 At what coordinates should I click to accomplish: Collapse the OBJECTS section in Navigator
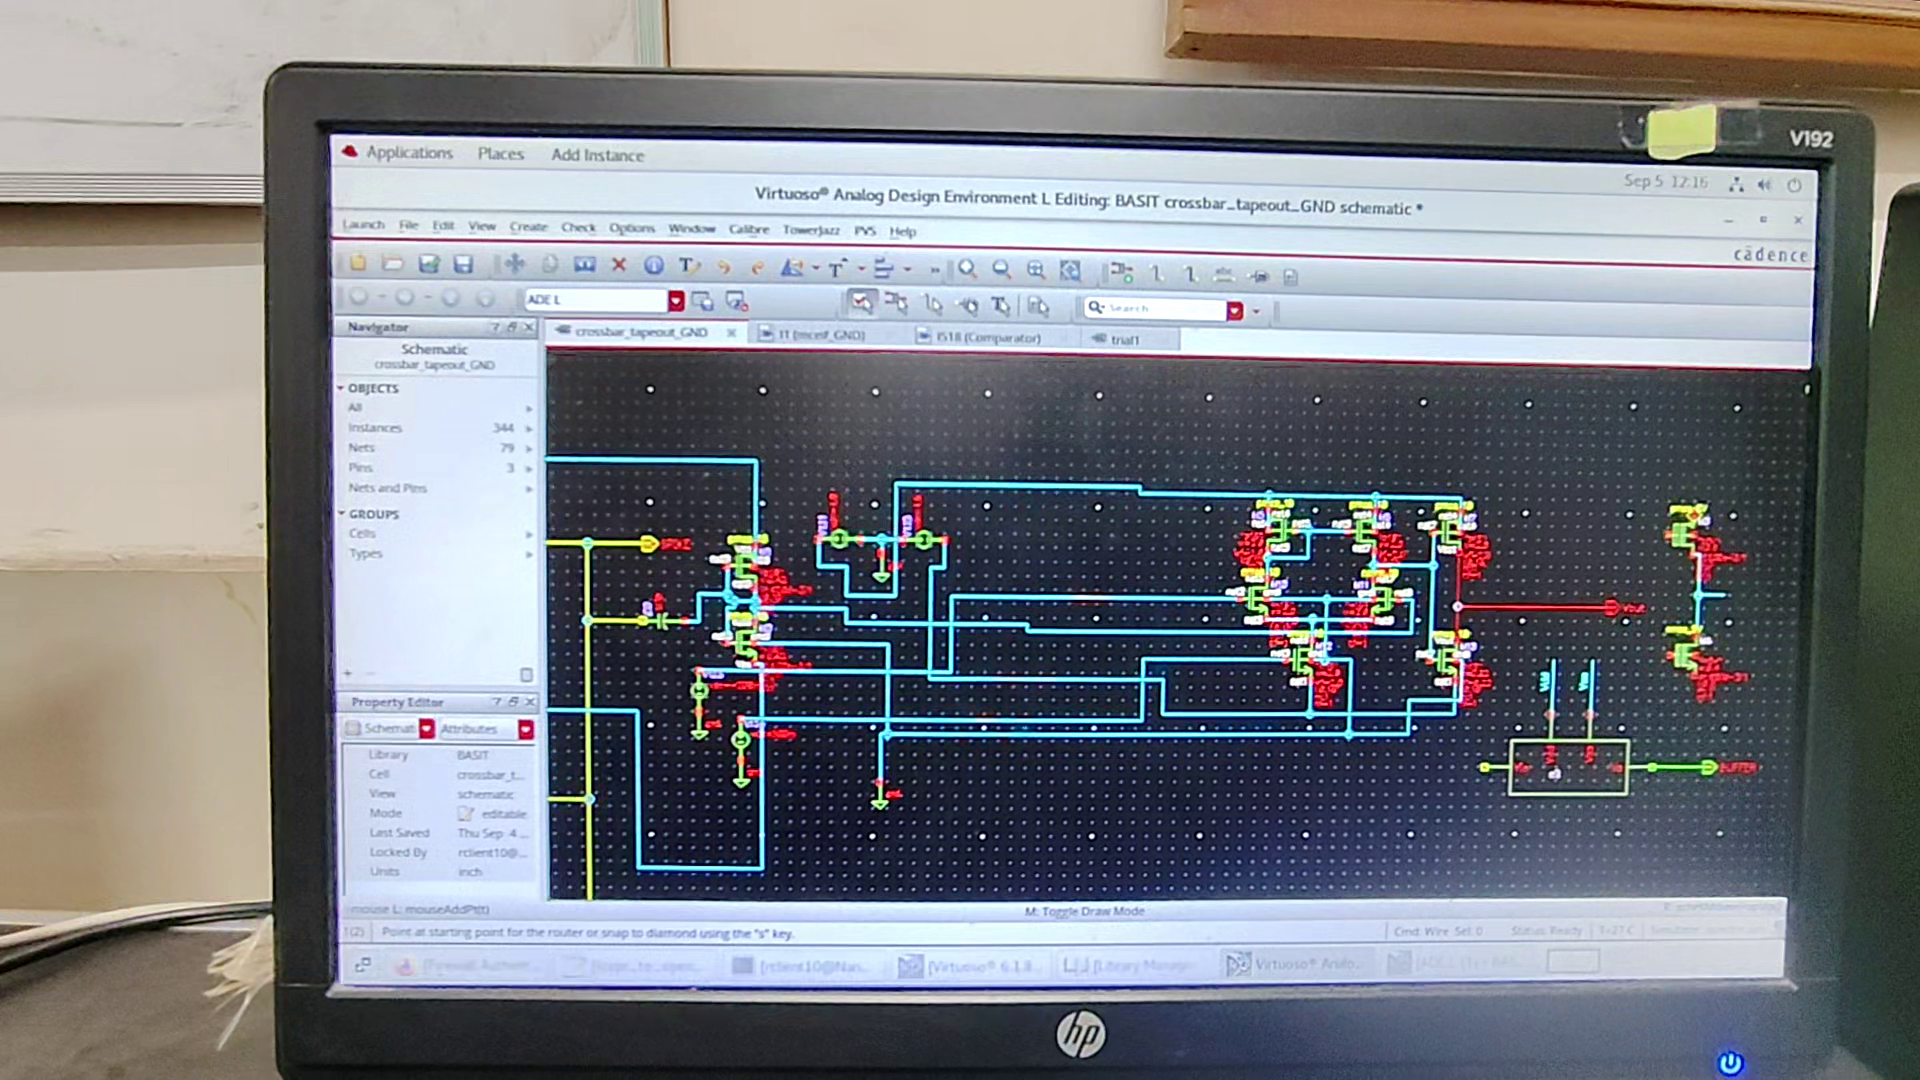[342, 388]
